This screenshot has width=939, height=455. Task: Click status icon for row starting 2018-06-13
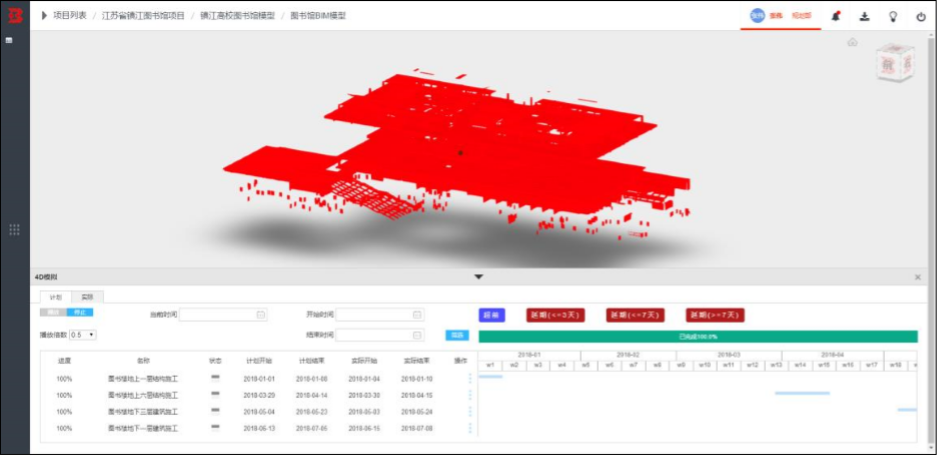tap(216, 427)
